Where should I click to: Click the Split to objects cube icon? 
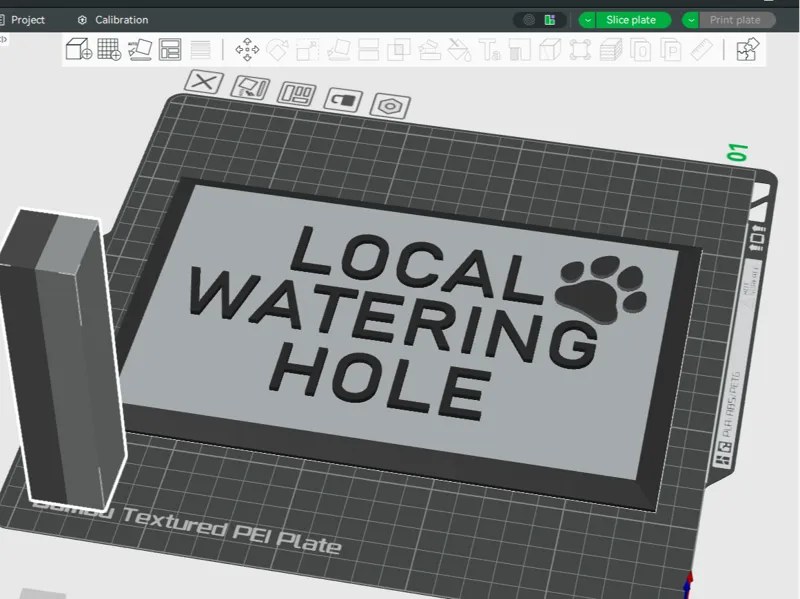(550, 49)
